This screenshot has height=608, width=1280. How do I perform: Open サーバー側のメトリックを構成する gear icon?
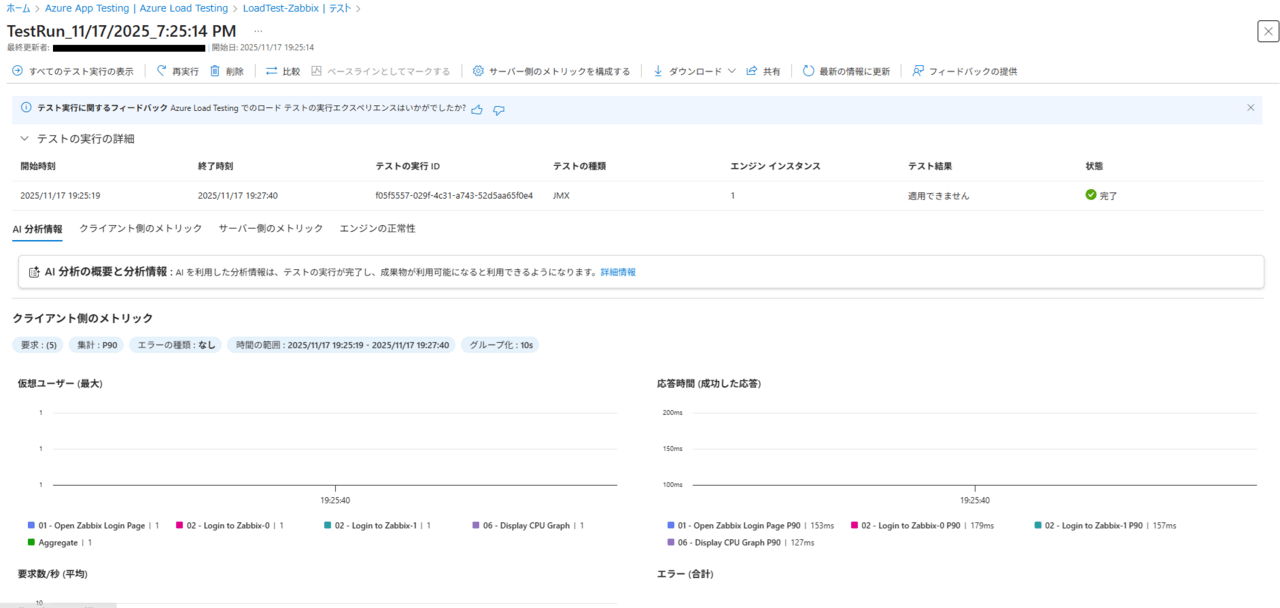pyautogui.click(x=478, y=72)
